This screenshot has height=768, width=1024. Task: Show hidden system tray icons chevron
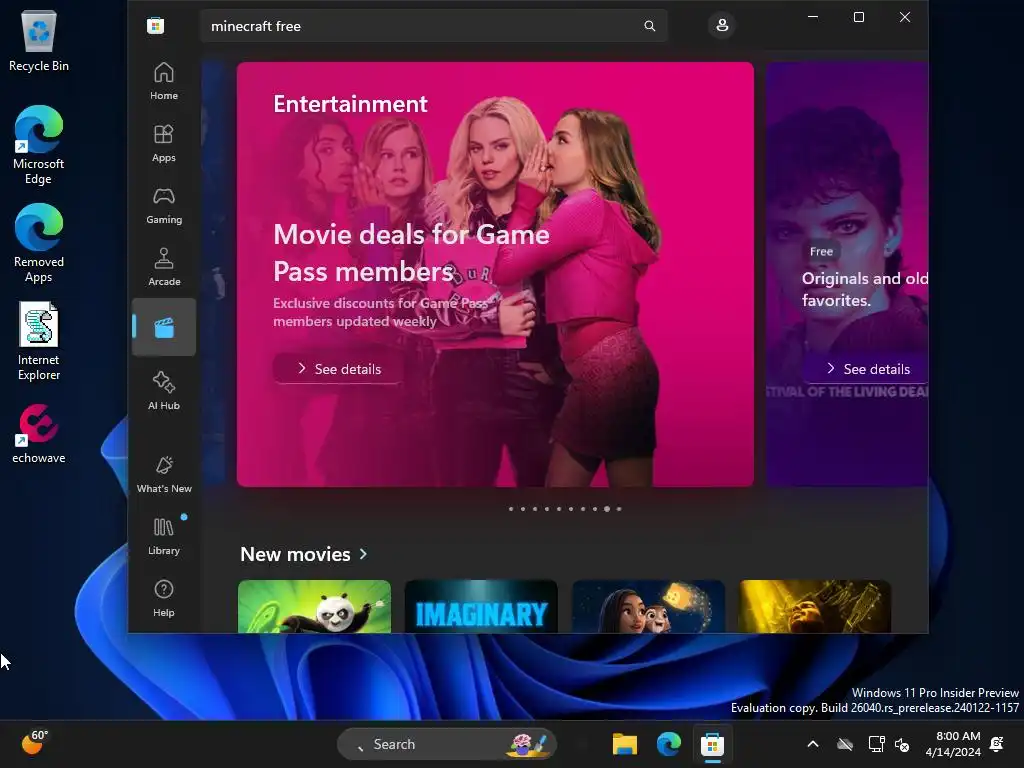(x=813, y=744)
